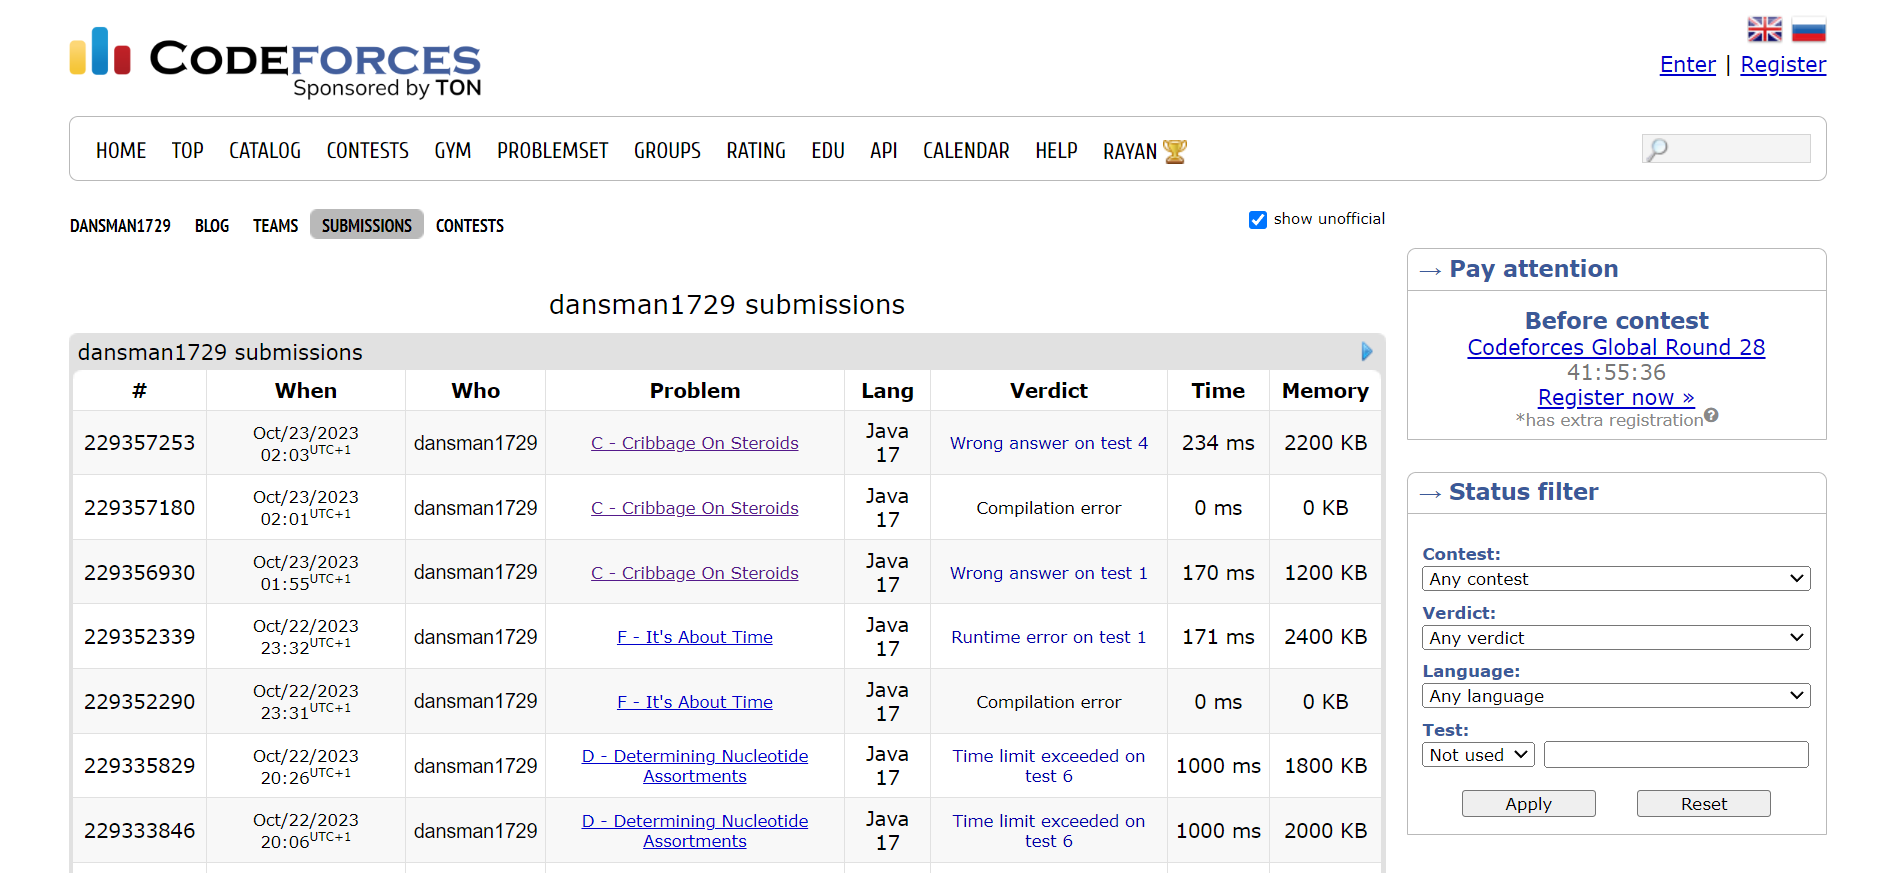This screenshot has width=1879, height=873.
Task: Open the HOME menu item
Action: pyautogui.click(x=121, y=151)
